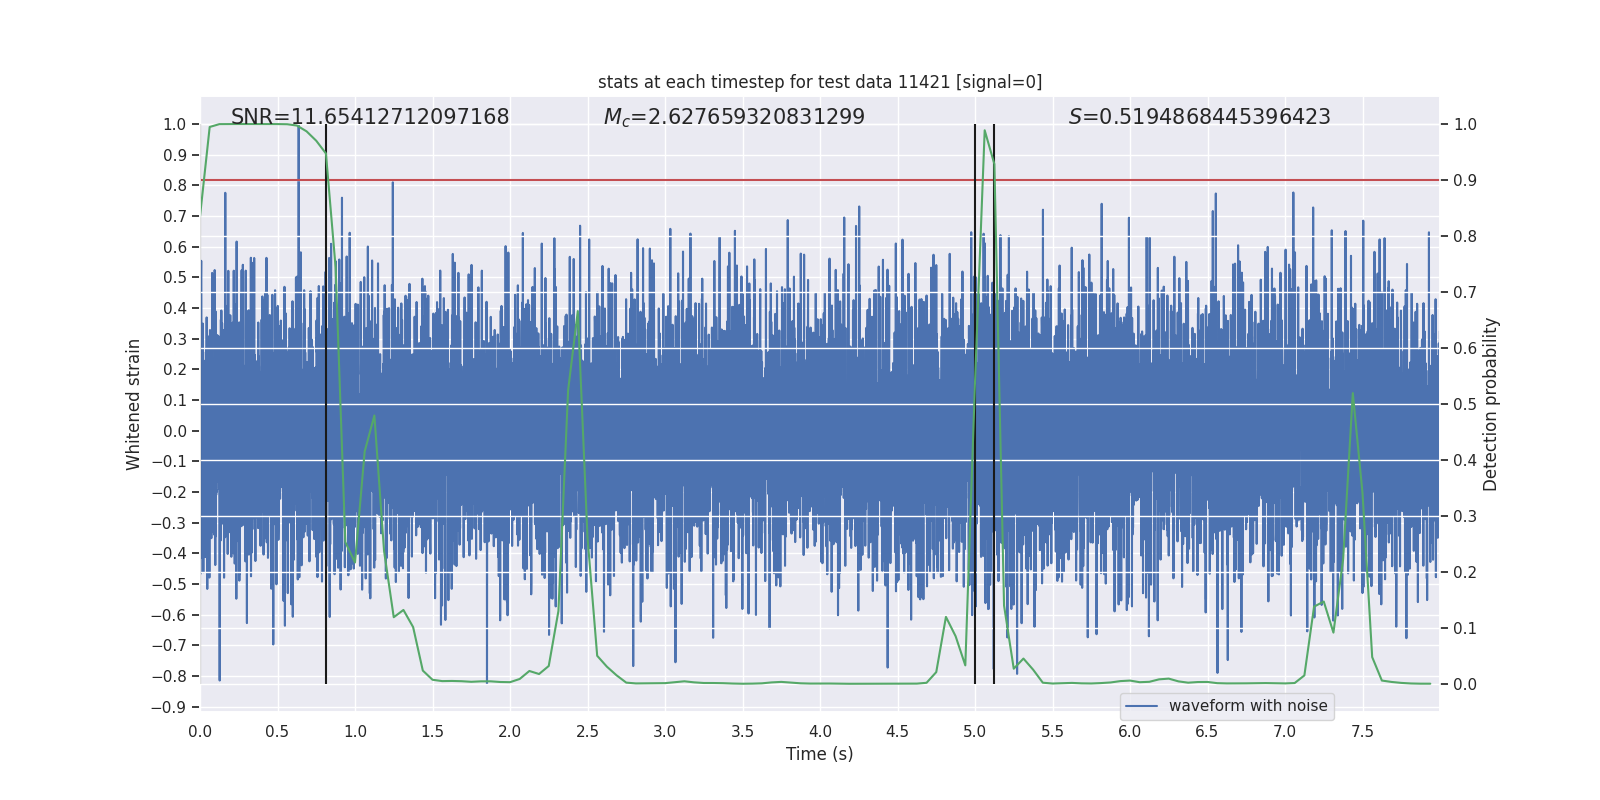This screenshot has height=800, width=1600.
Task: Click the chirp mass M_c annotation
Action: point(734,117)
